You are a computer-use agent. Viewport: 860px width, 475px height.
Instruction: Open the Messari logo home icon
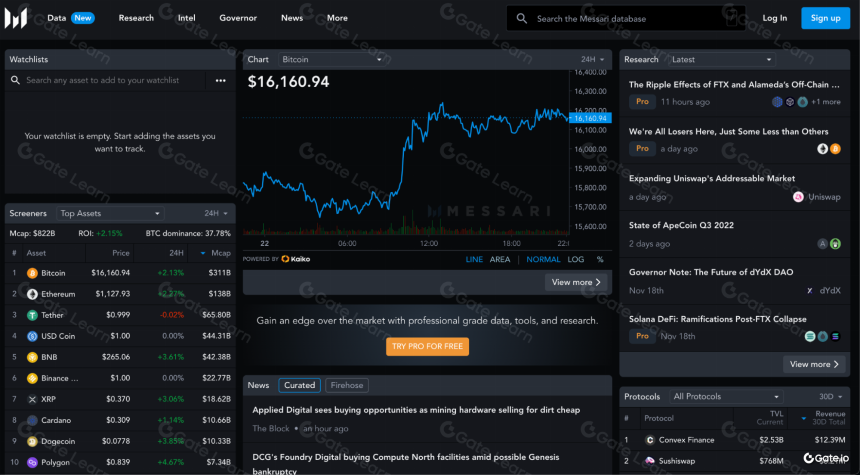(16, 18)
